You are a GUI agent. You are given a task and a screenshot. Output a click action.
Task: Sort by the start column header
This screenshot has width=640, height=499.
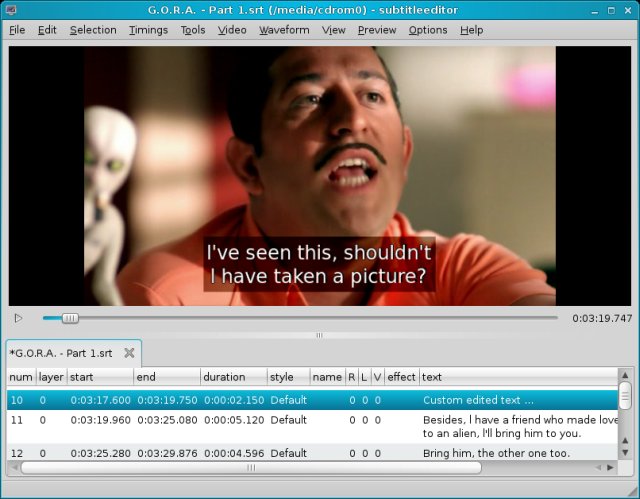pos(99,377)
